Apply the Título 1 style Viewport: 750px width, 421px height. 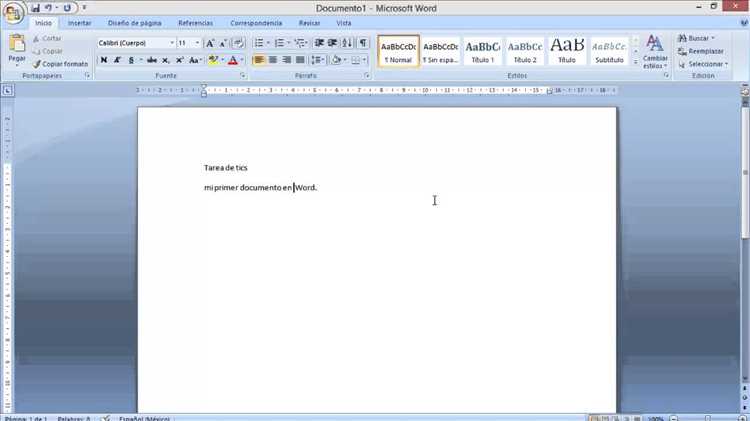click(483, 51)
